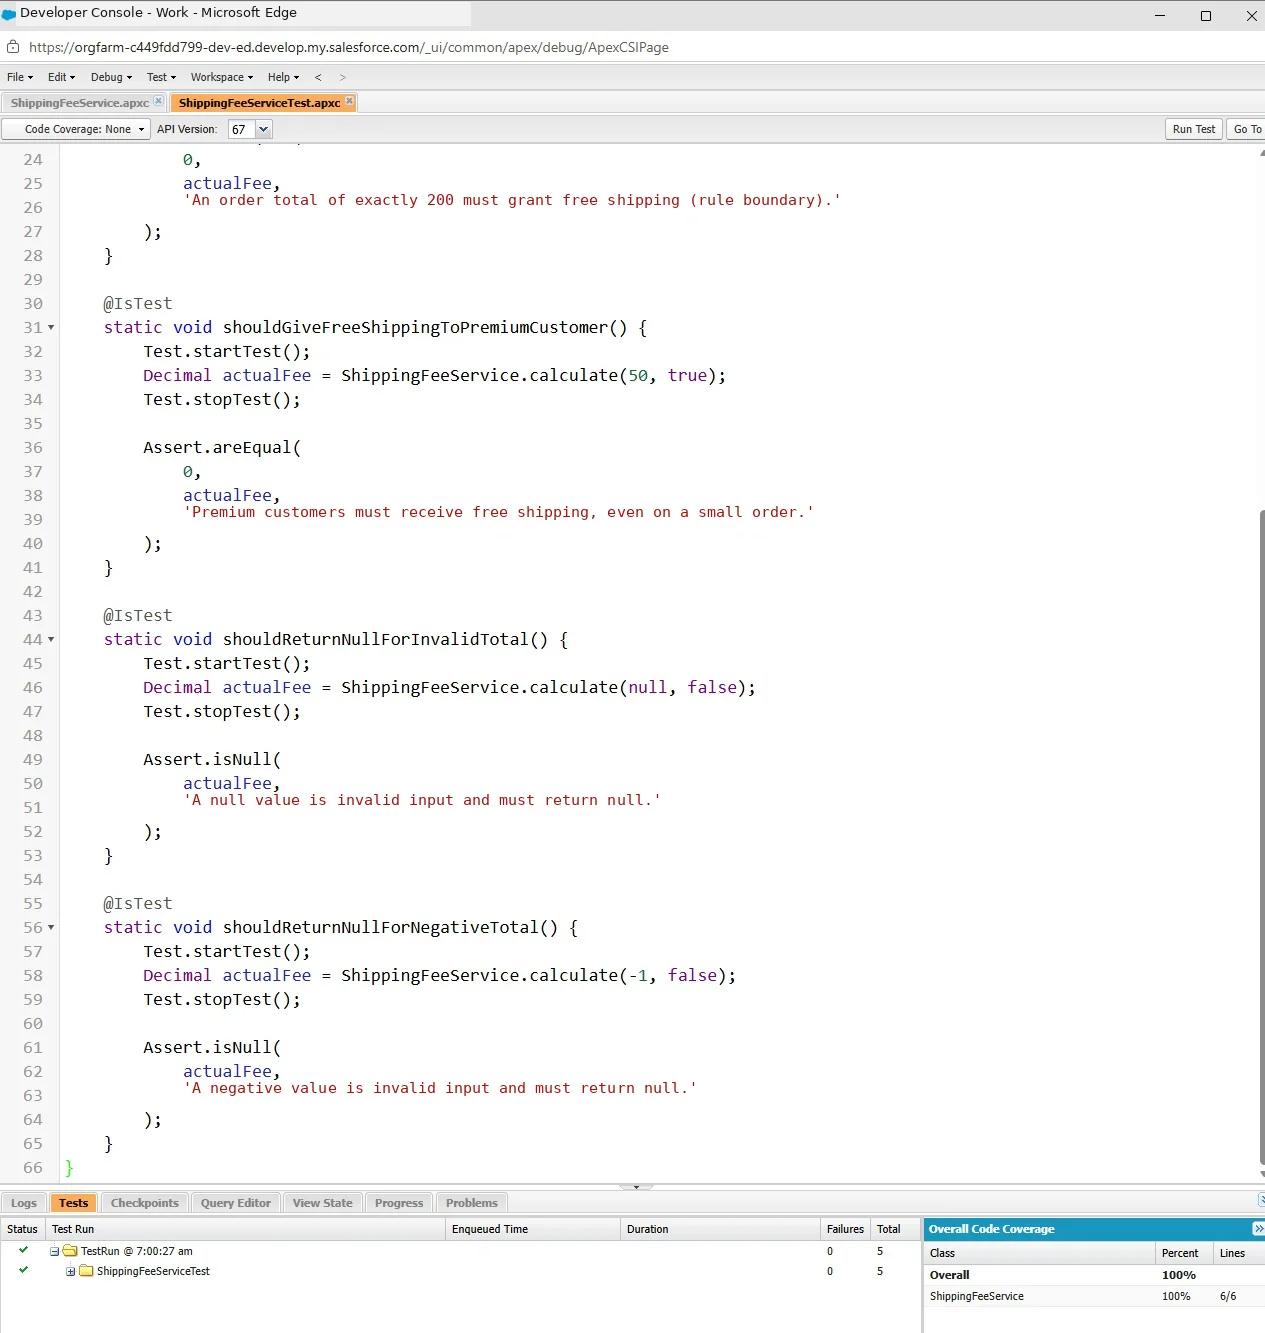Click the code editor vertical scrollbar
This screenshot has width=1265, height=1333.
point(1261,838)
